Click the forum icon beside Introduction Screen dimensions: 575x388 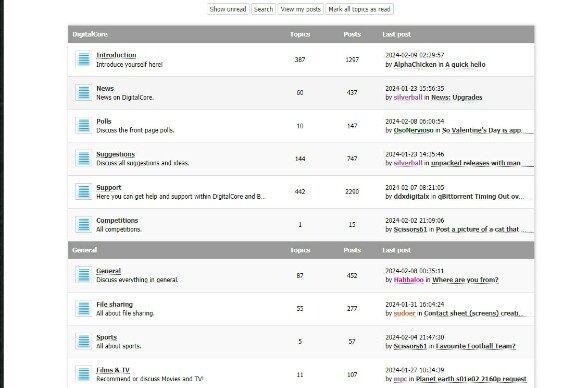click(84, 59)
